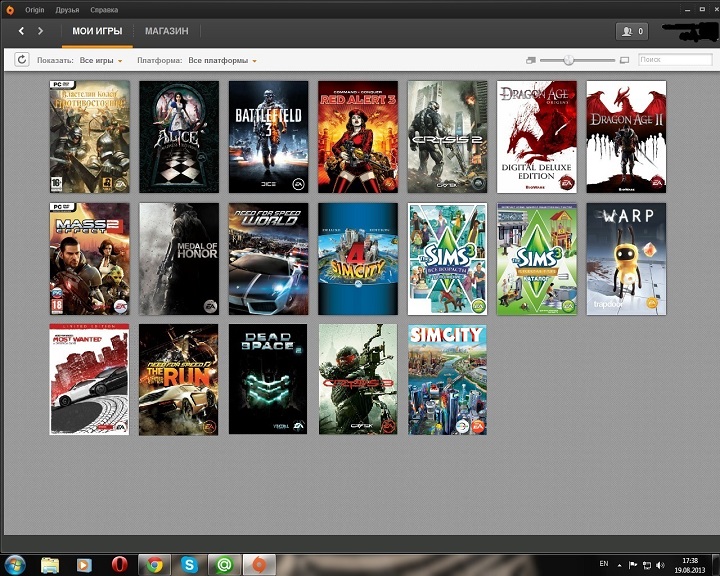Click the taskbar clock and date

[x=690, y=565]
